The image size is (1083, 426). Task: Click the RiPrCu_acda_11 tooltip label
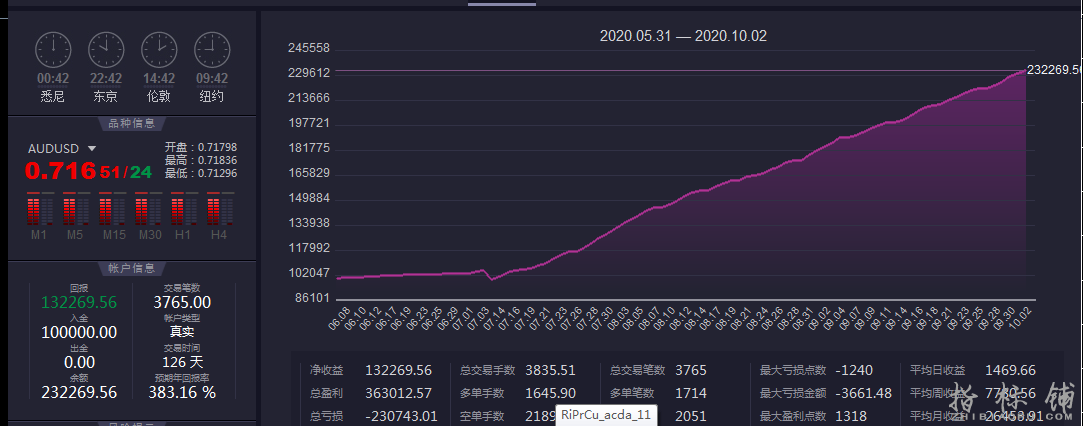pos(606,416)
